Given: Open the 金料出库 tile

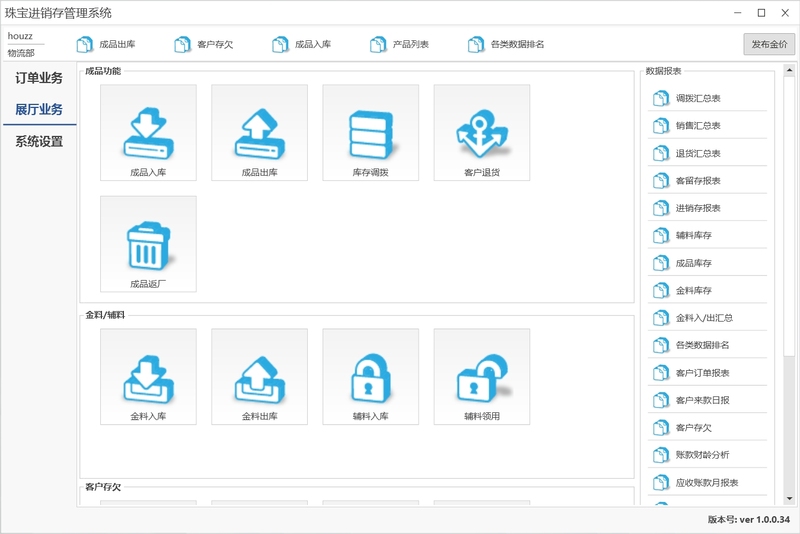Looking at the screenshot, I should pyautogui.click(x=259, y=376).
